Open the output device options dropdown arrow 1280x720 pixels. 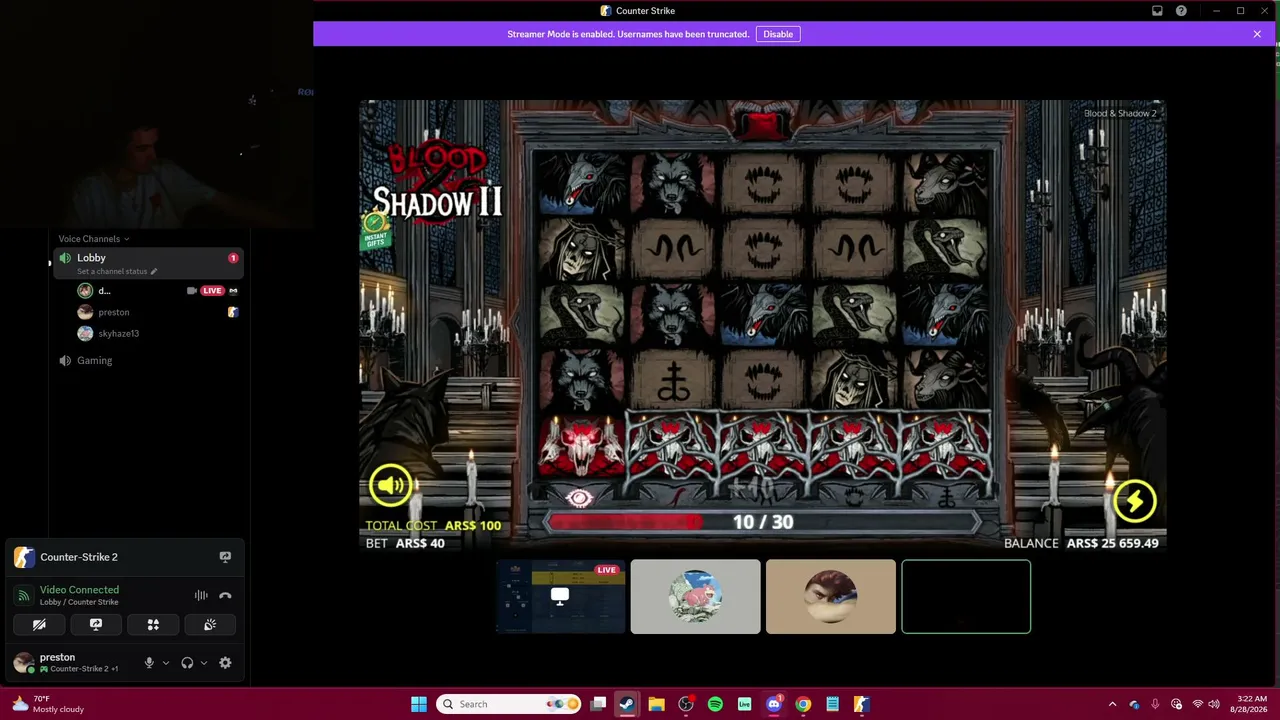click(x=203, y=663)
